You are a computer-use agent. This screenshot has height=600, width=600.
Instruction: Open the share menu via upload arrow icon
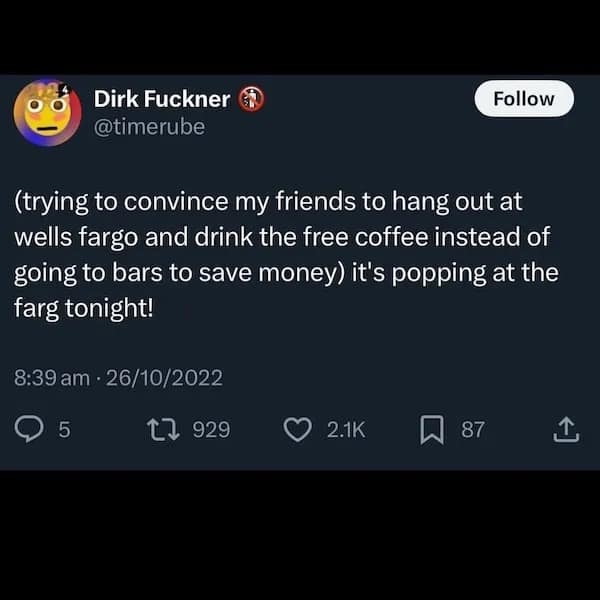[566, 429]
